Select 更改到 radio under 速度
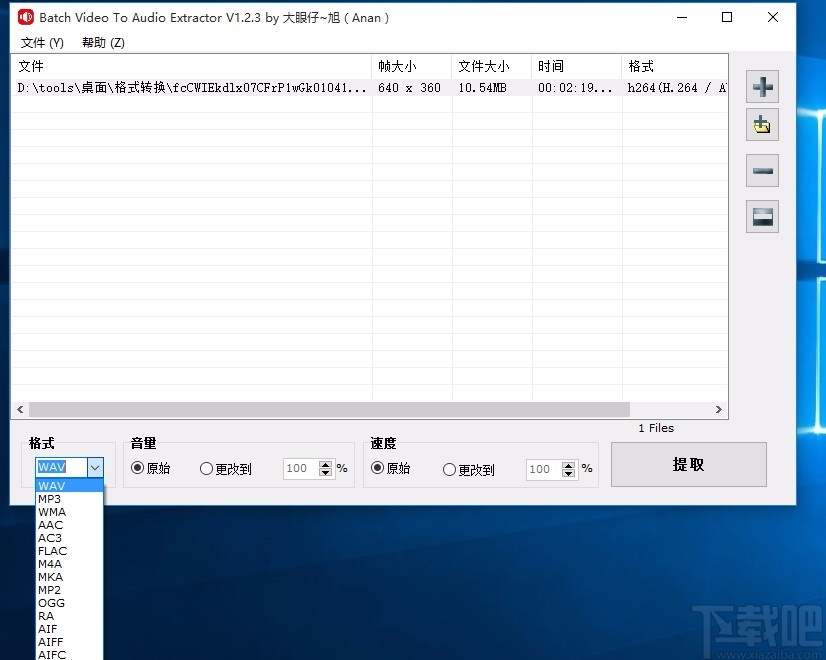The height and width of the screenshot is (660, 826). (x=448, y=469)
